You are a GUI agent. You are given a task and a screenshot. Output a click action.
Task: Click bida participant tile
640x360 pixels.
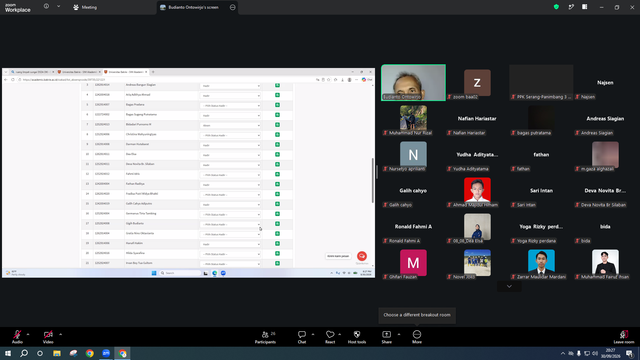pos(605,227)
